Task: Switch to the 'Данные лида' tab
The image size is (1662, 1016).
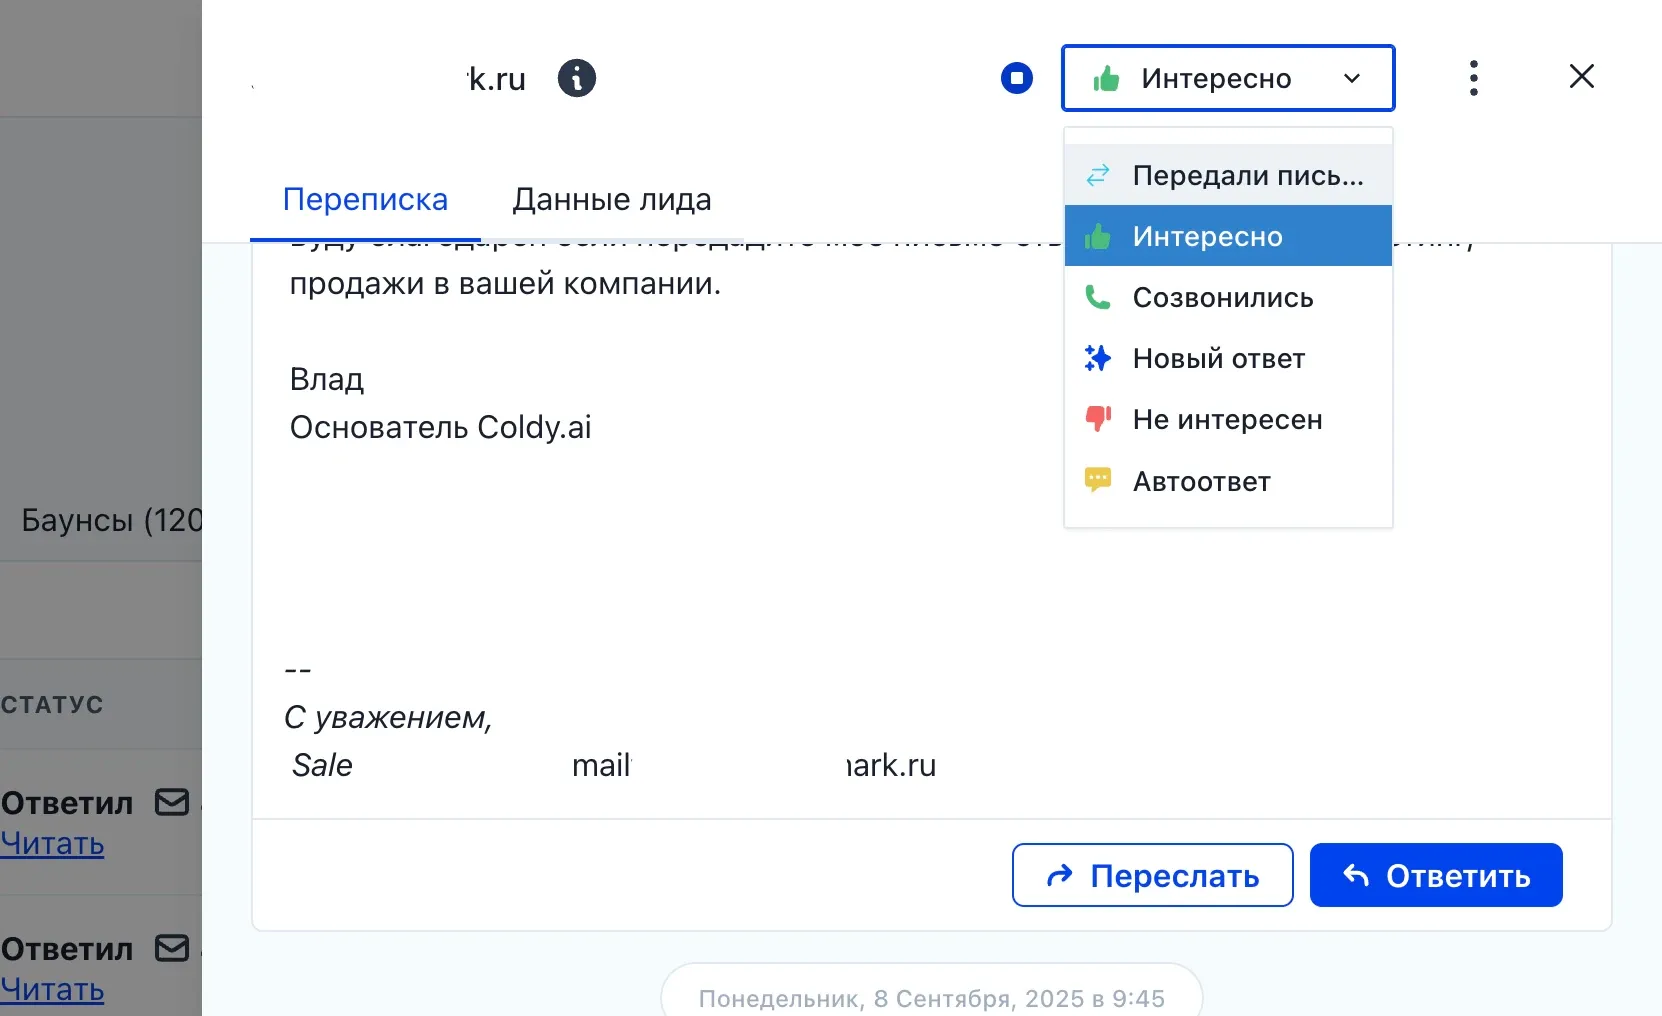Action: point(611,199)
